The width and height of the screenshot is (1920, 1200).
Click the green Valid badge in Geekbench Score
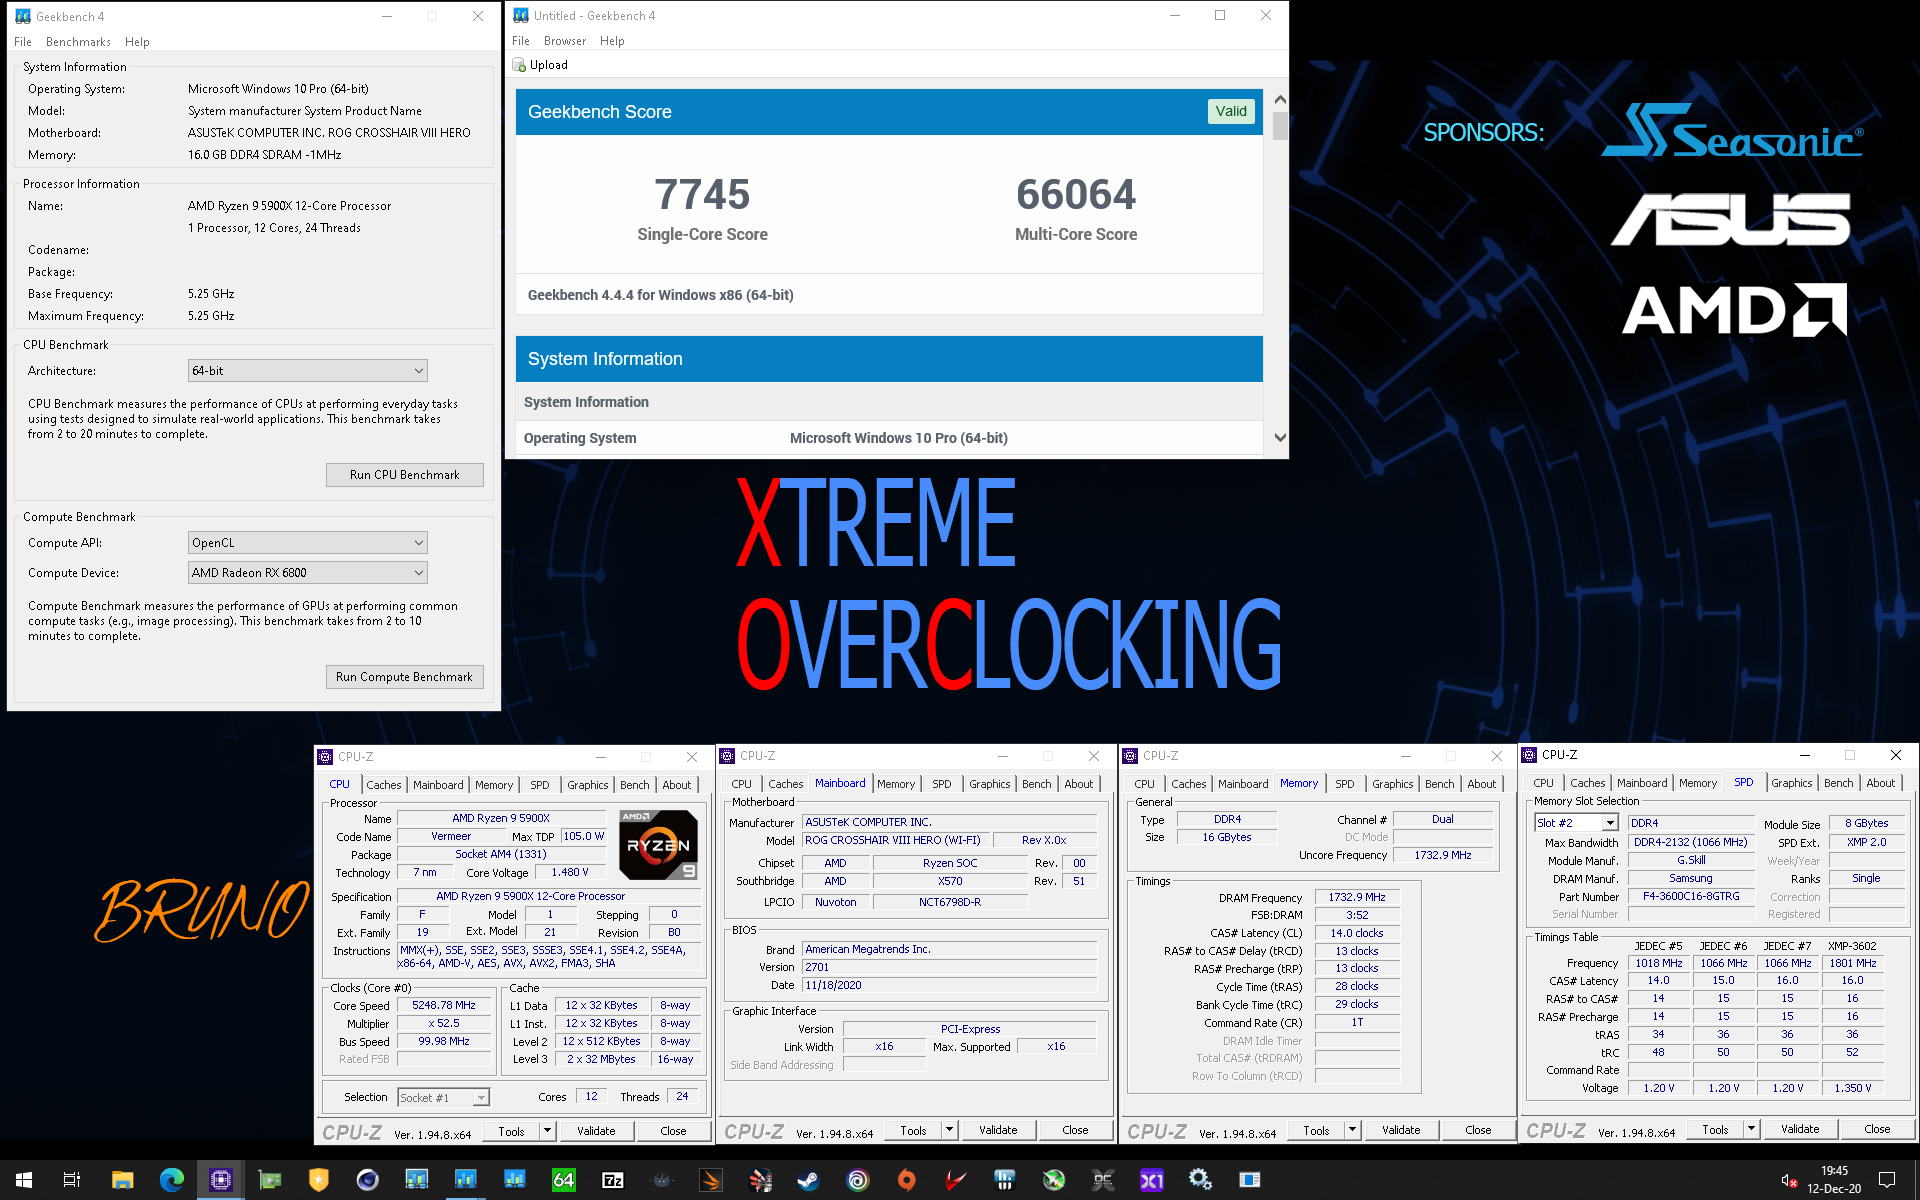(1231, 111)
